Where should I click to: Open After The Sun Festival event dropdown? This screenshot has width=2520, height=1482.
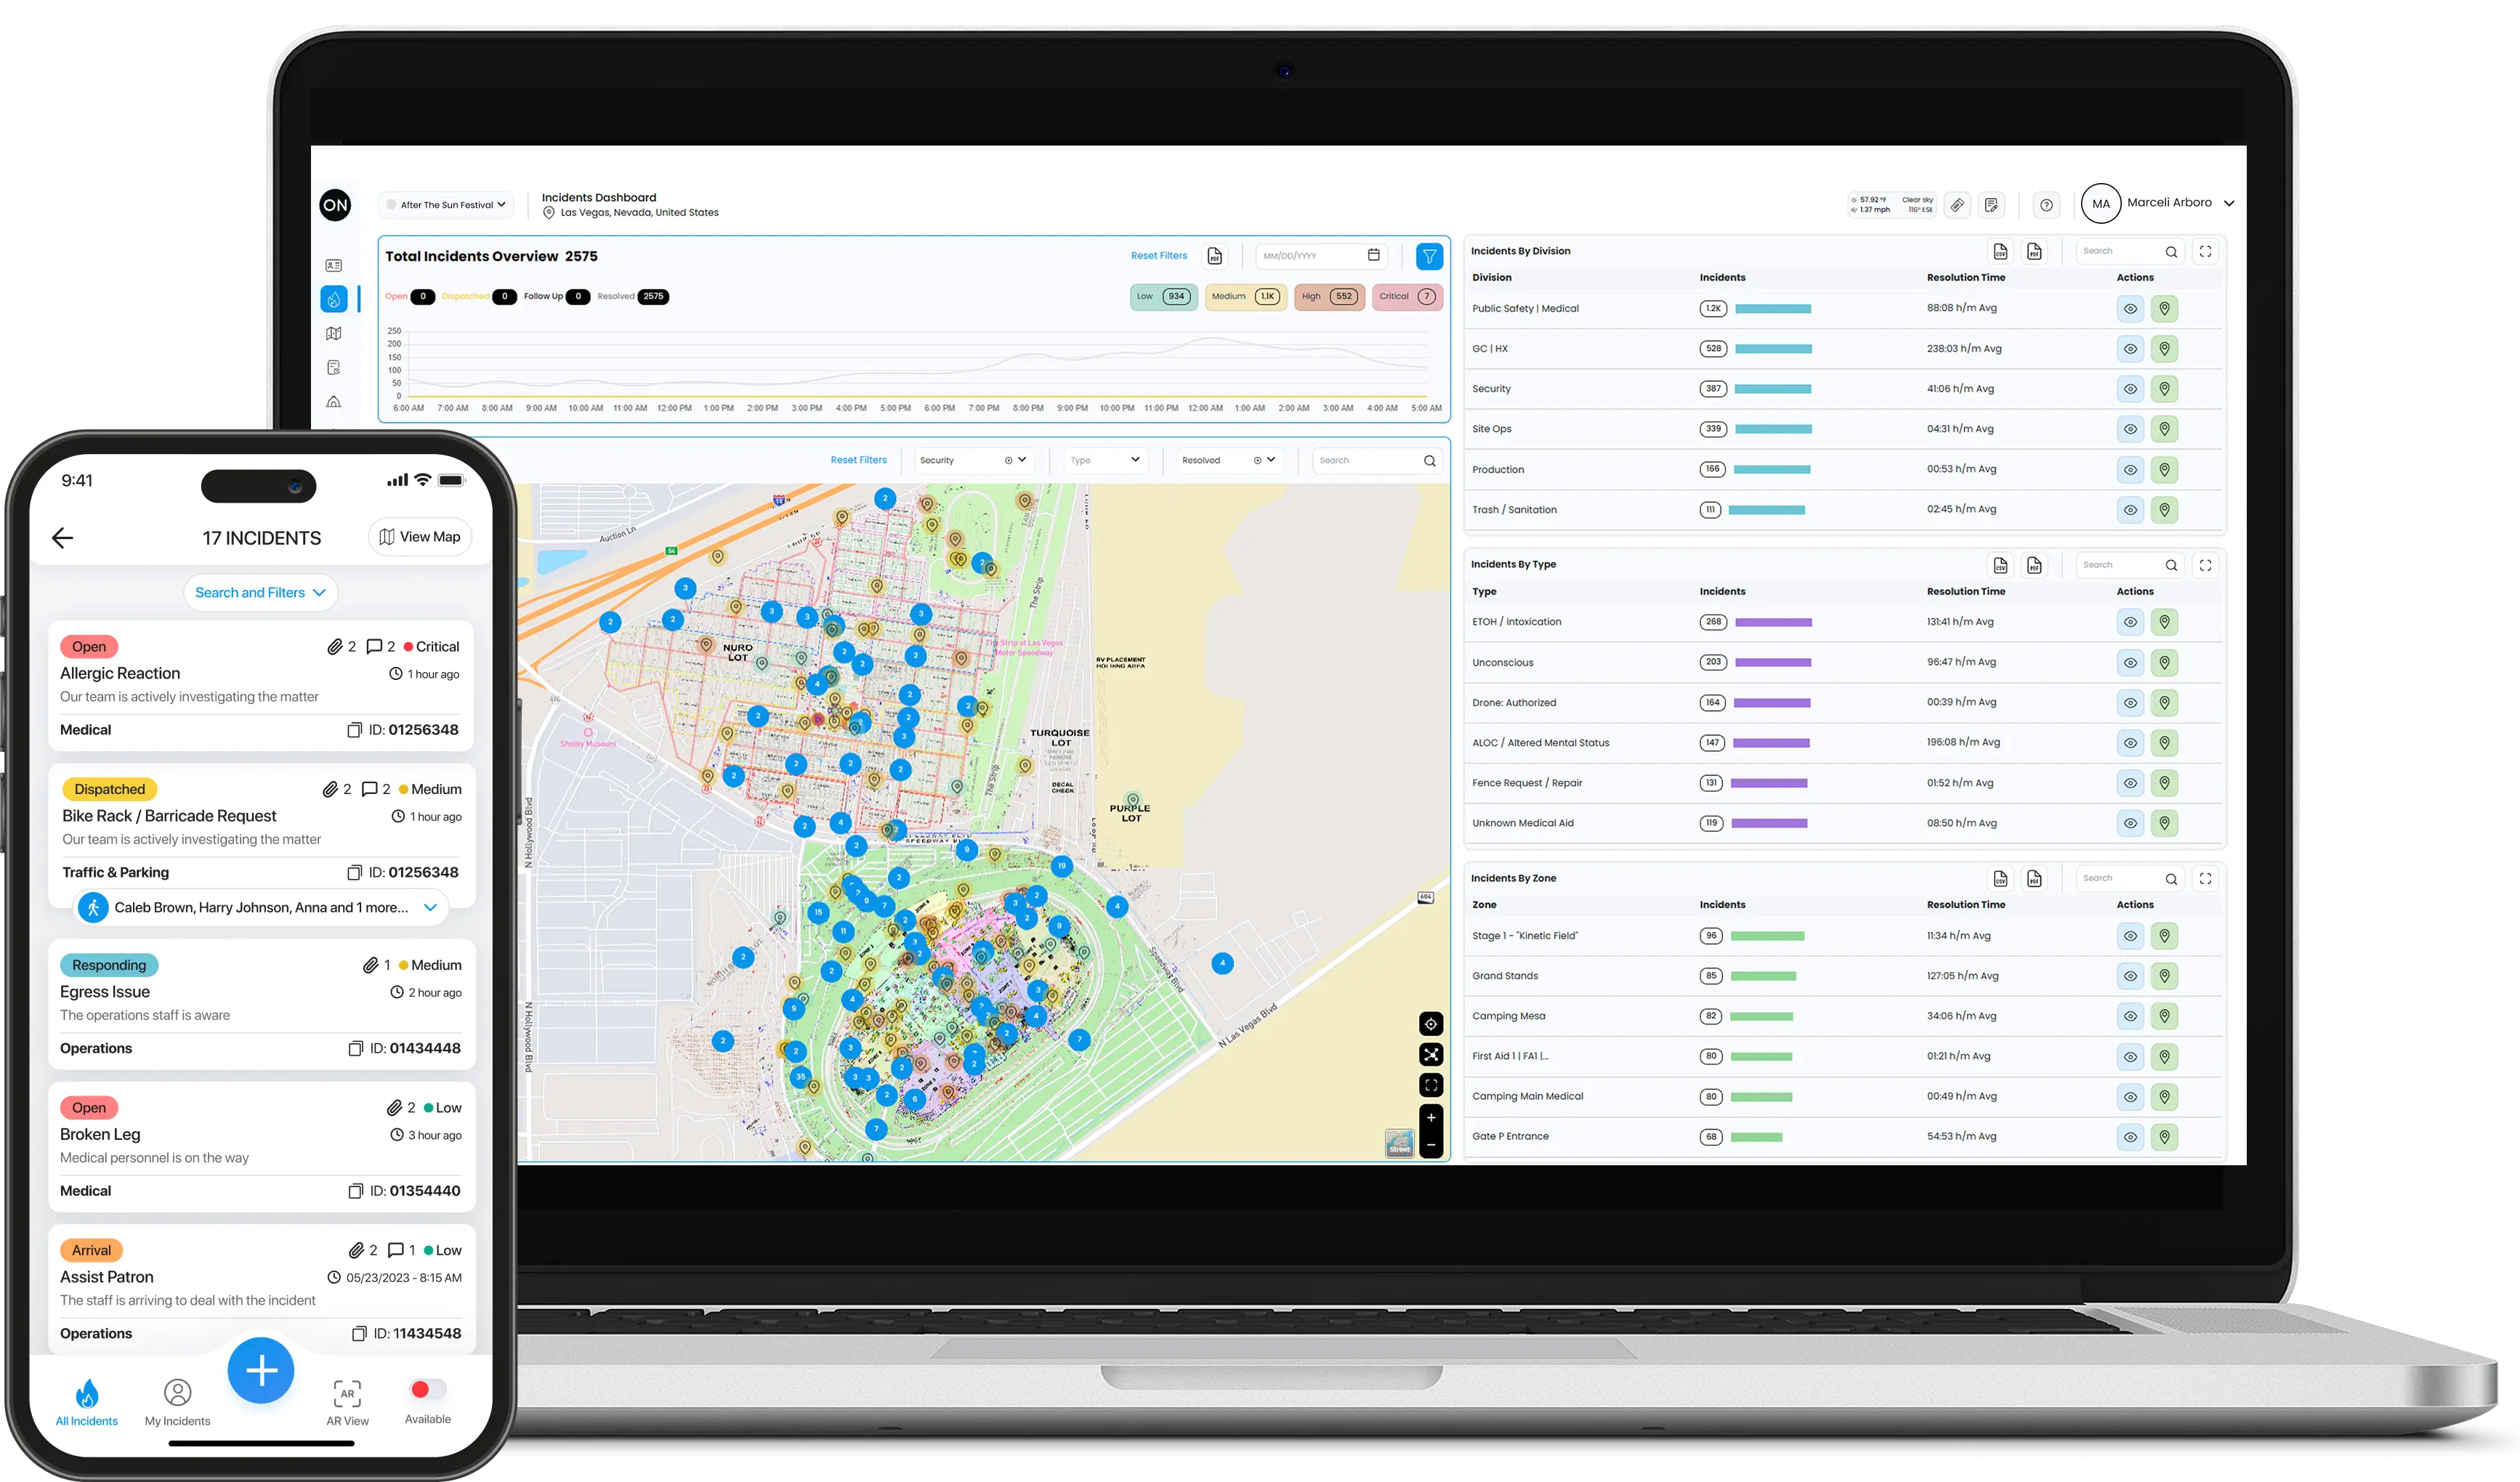tap(446, 205)
